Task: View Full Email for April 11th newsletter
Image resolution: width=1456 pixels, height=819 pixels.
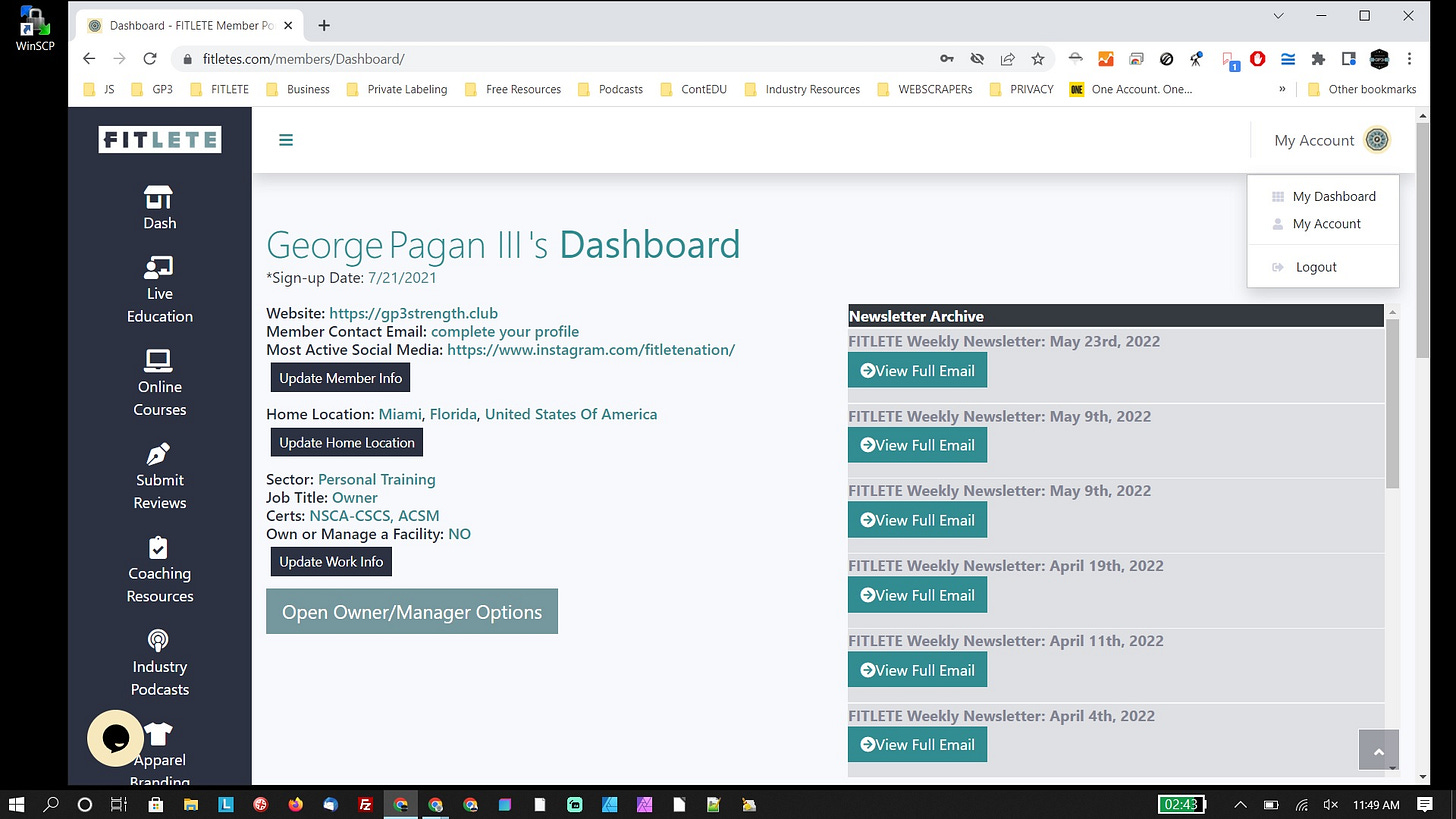Action: click(917, 670)
